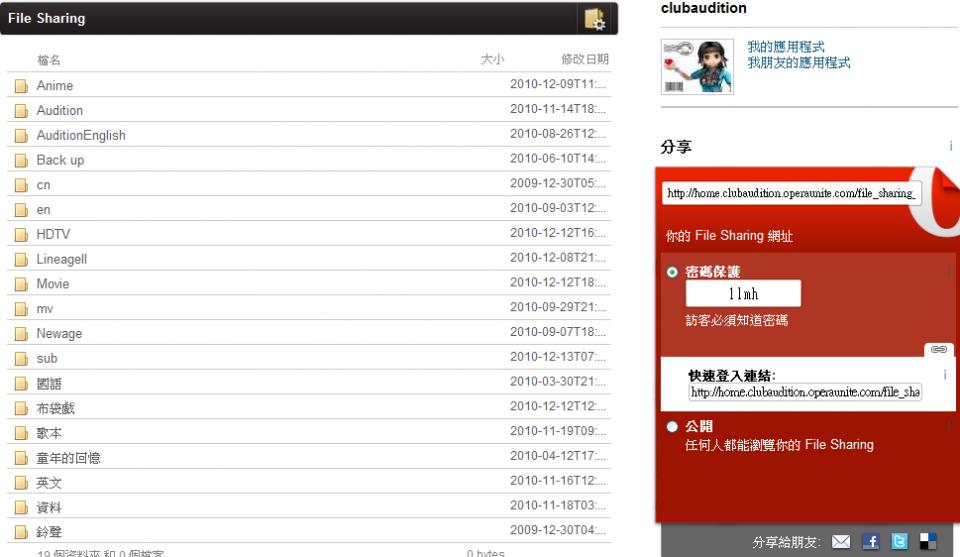960x557 pixels.
Task: Click the Back up folder name
Action: point(60,160)
